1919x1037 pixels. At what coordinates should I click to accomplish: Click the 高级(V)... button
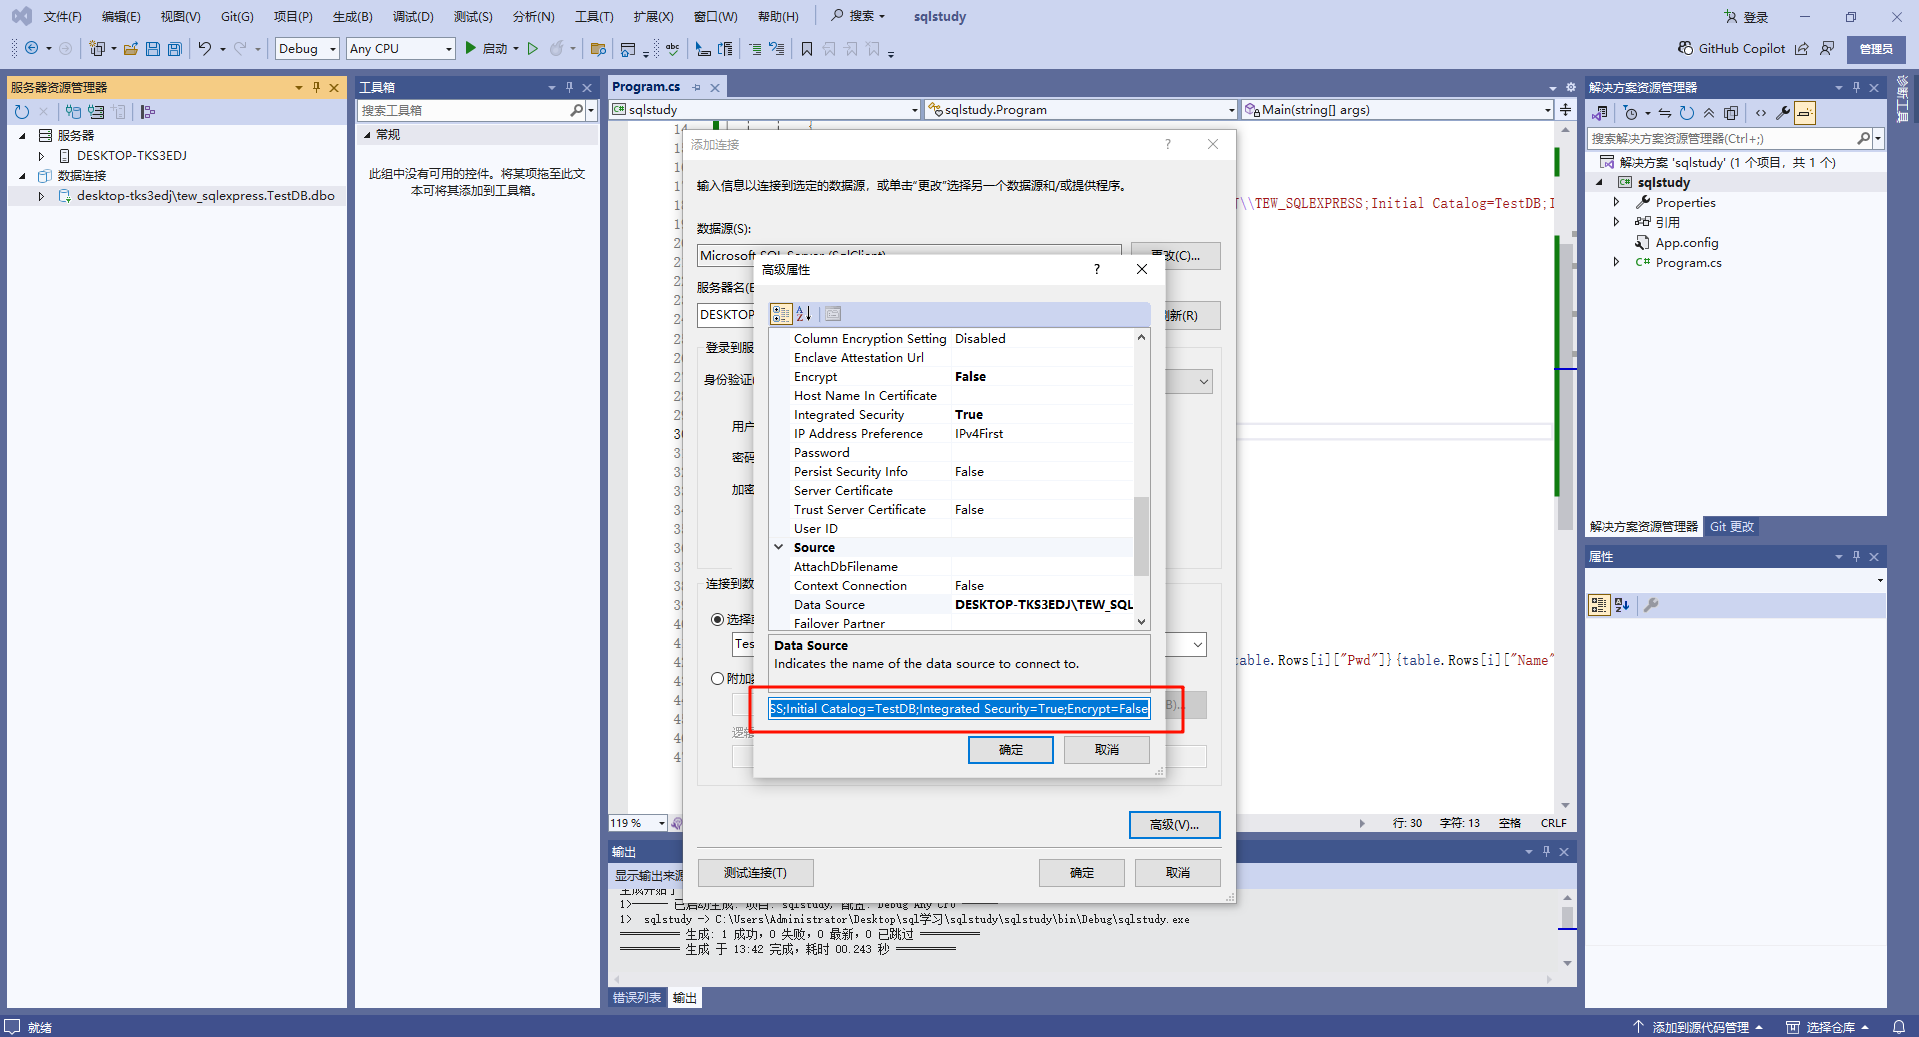click(1174, 825)
